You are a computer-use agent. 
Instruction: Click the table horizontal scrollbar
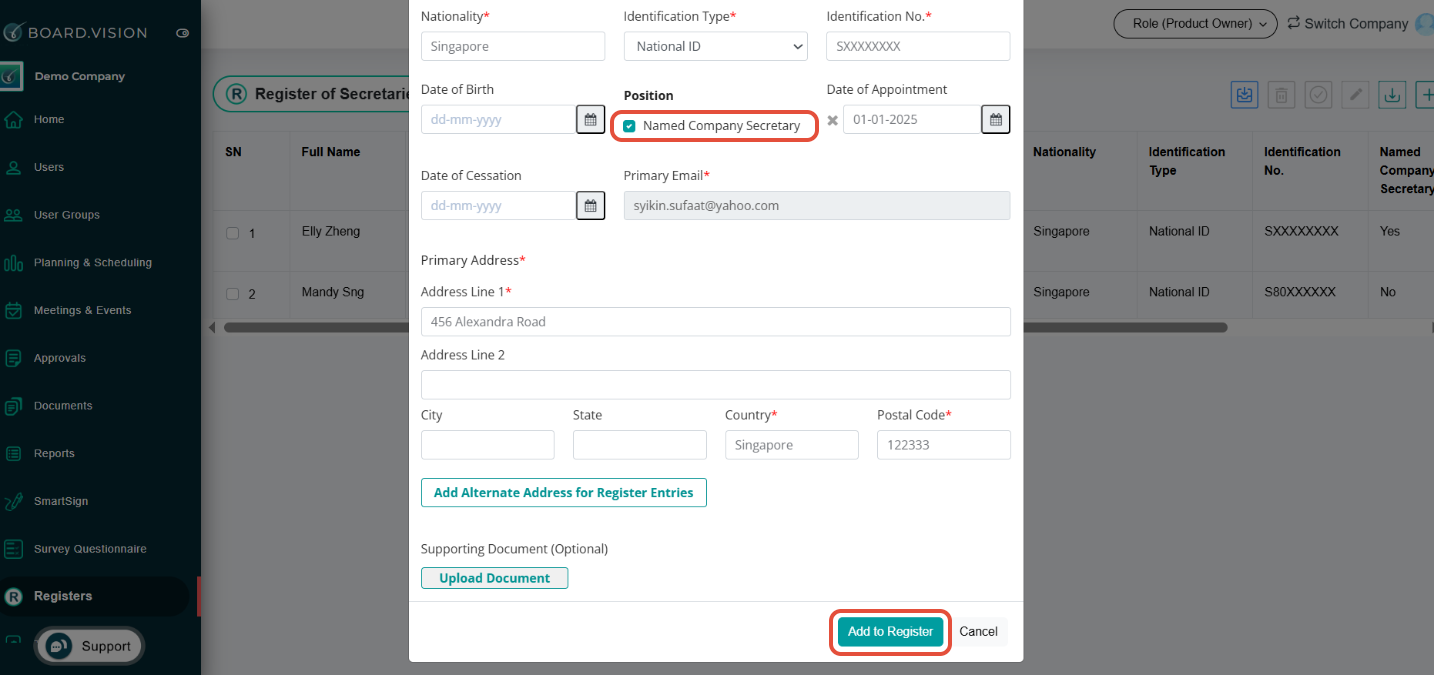726,327
